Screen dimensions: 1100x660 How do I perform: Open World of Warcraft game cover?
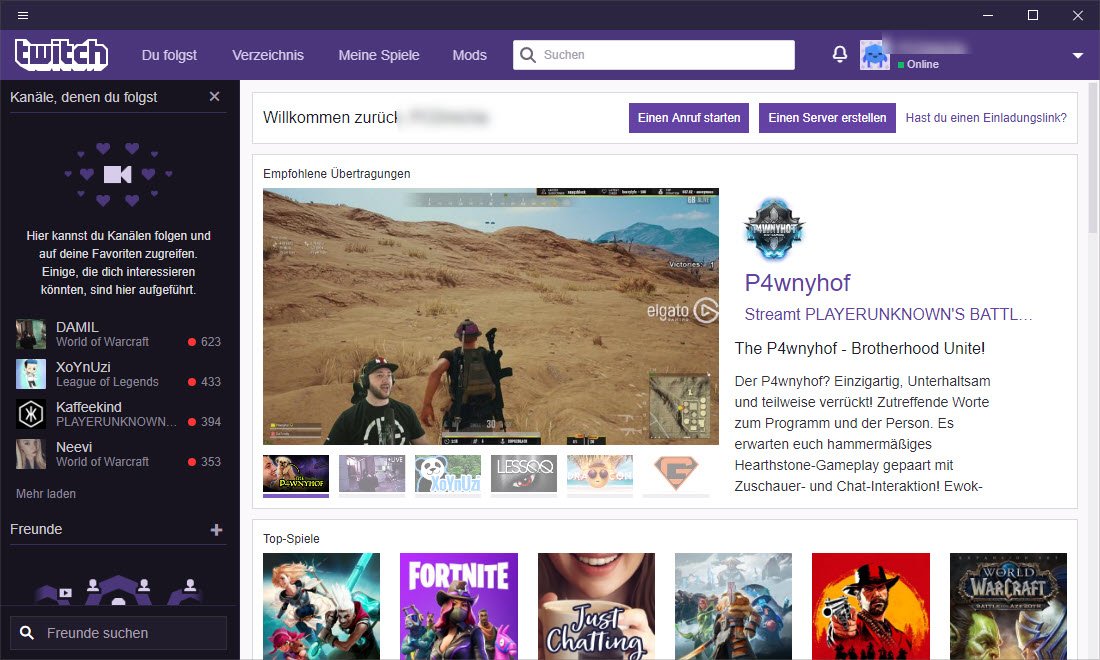click(x=1008, y=606)
